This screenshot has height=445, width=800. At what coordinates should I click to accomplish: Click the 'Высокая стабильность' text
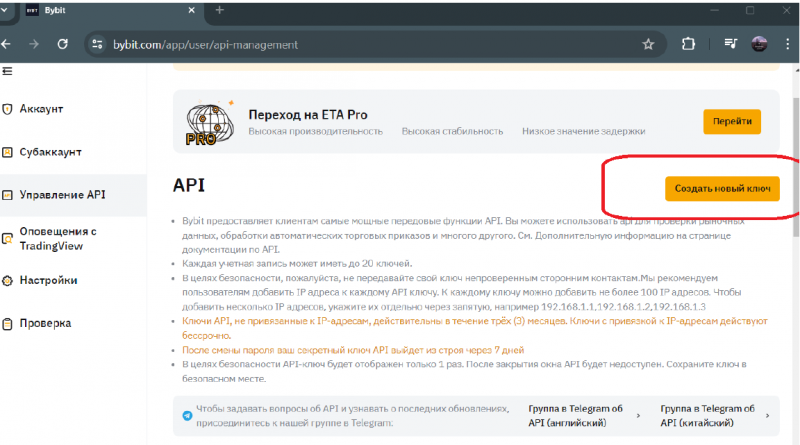pos(452,131)
